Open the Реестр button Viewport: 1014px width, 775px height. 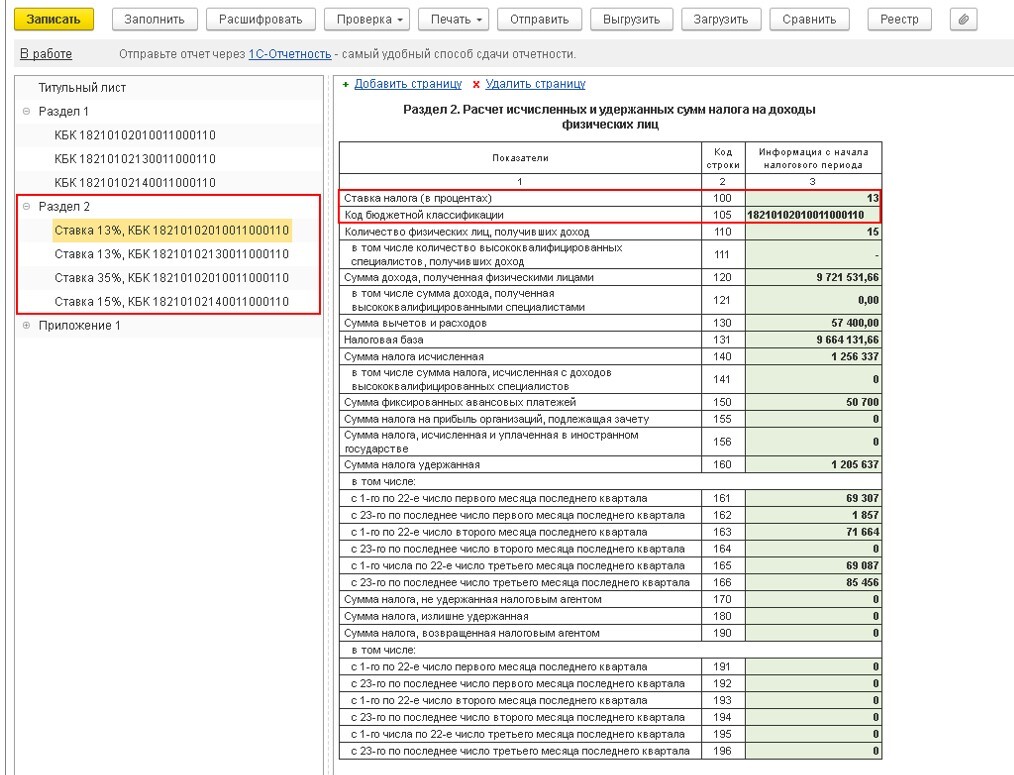(899, 19)
